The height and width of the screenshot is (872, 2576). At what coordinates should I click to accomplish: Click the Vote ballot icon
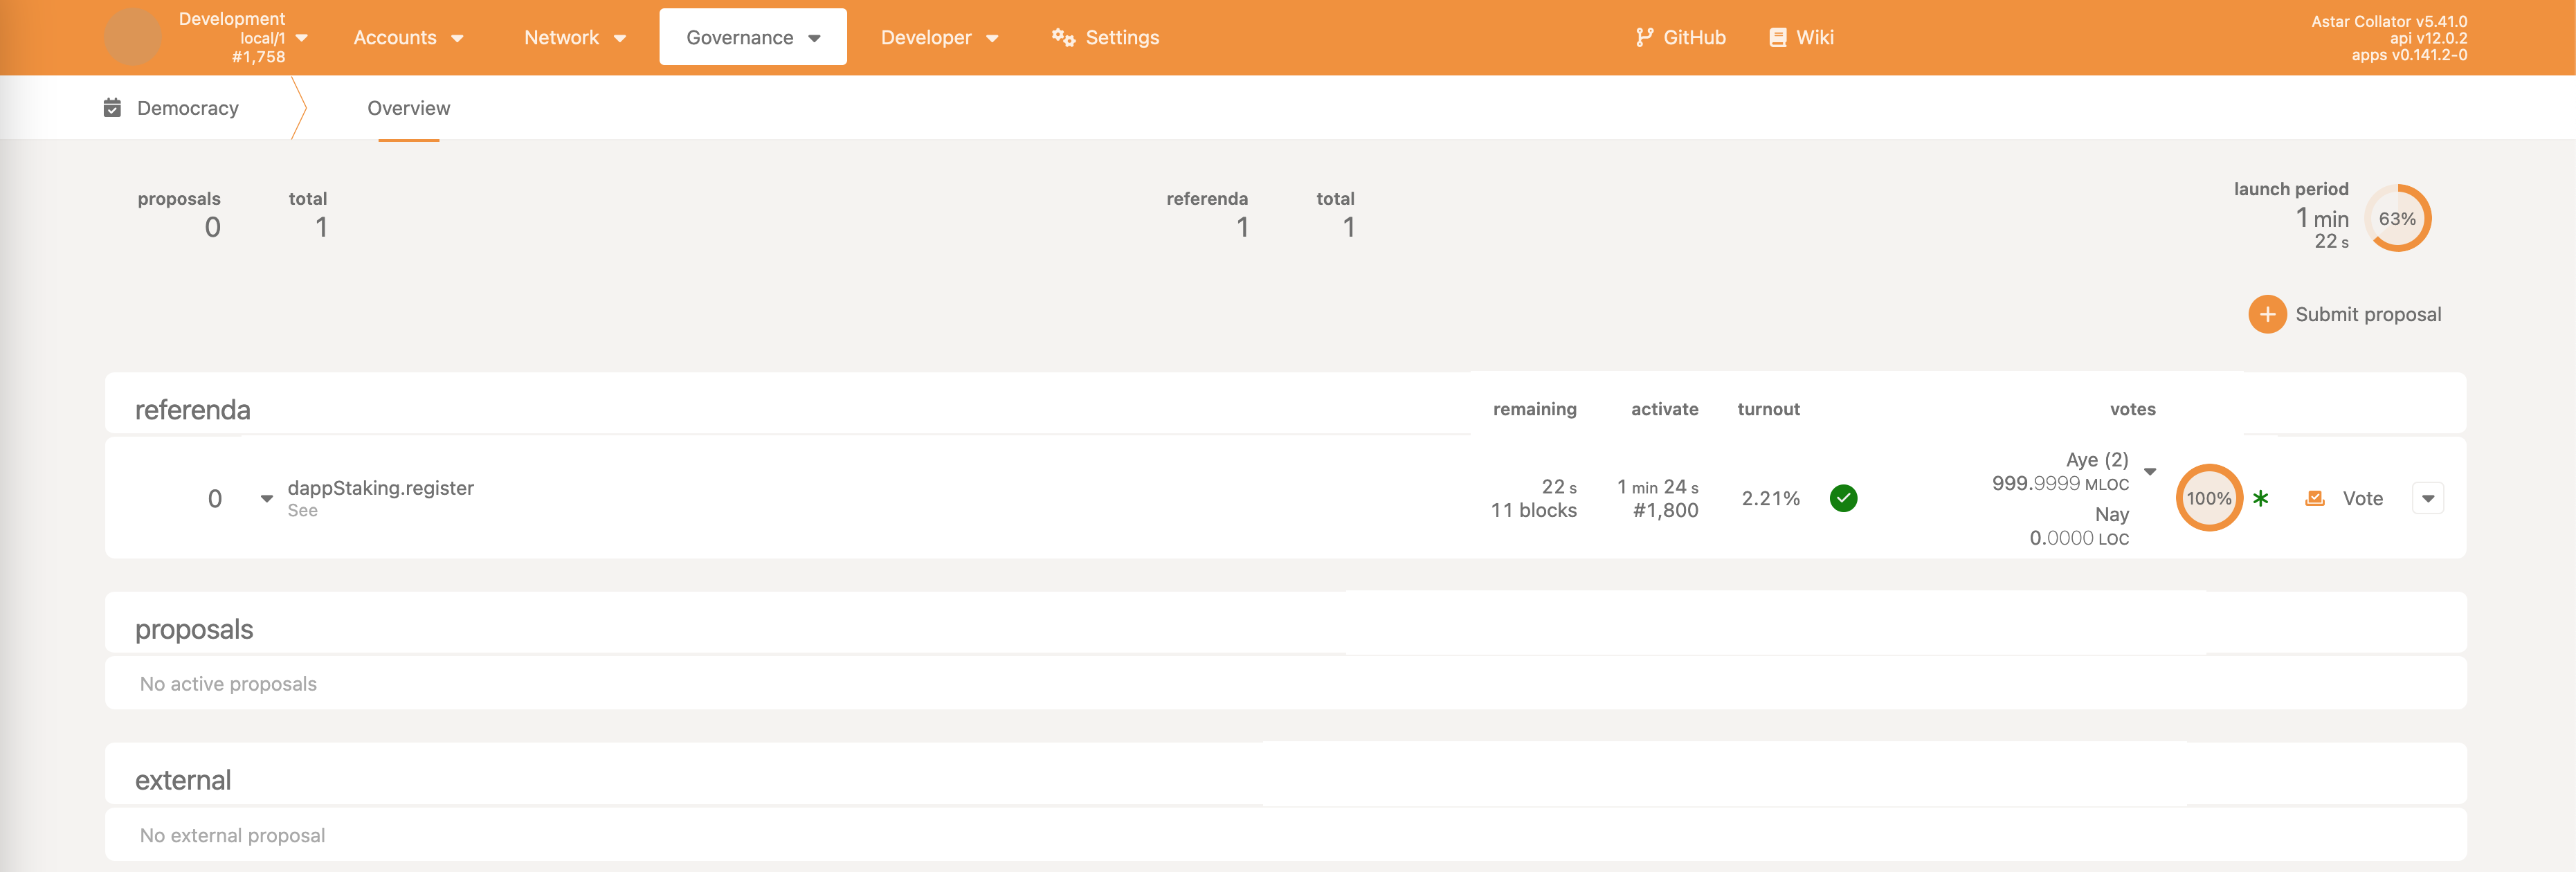[x=2314, y=498]
